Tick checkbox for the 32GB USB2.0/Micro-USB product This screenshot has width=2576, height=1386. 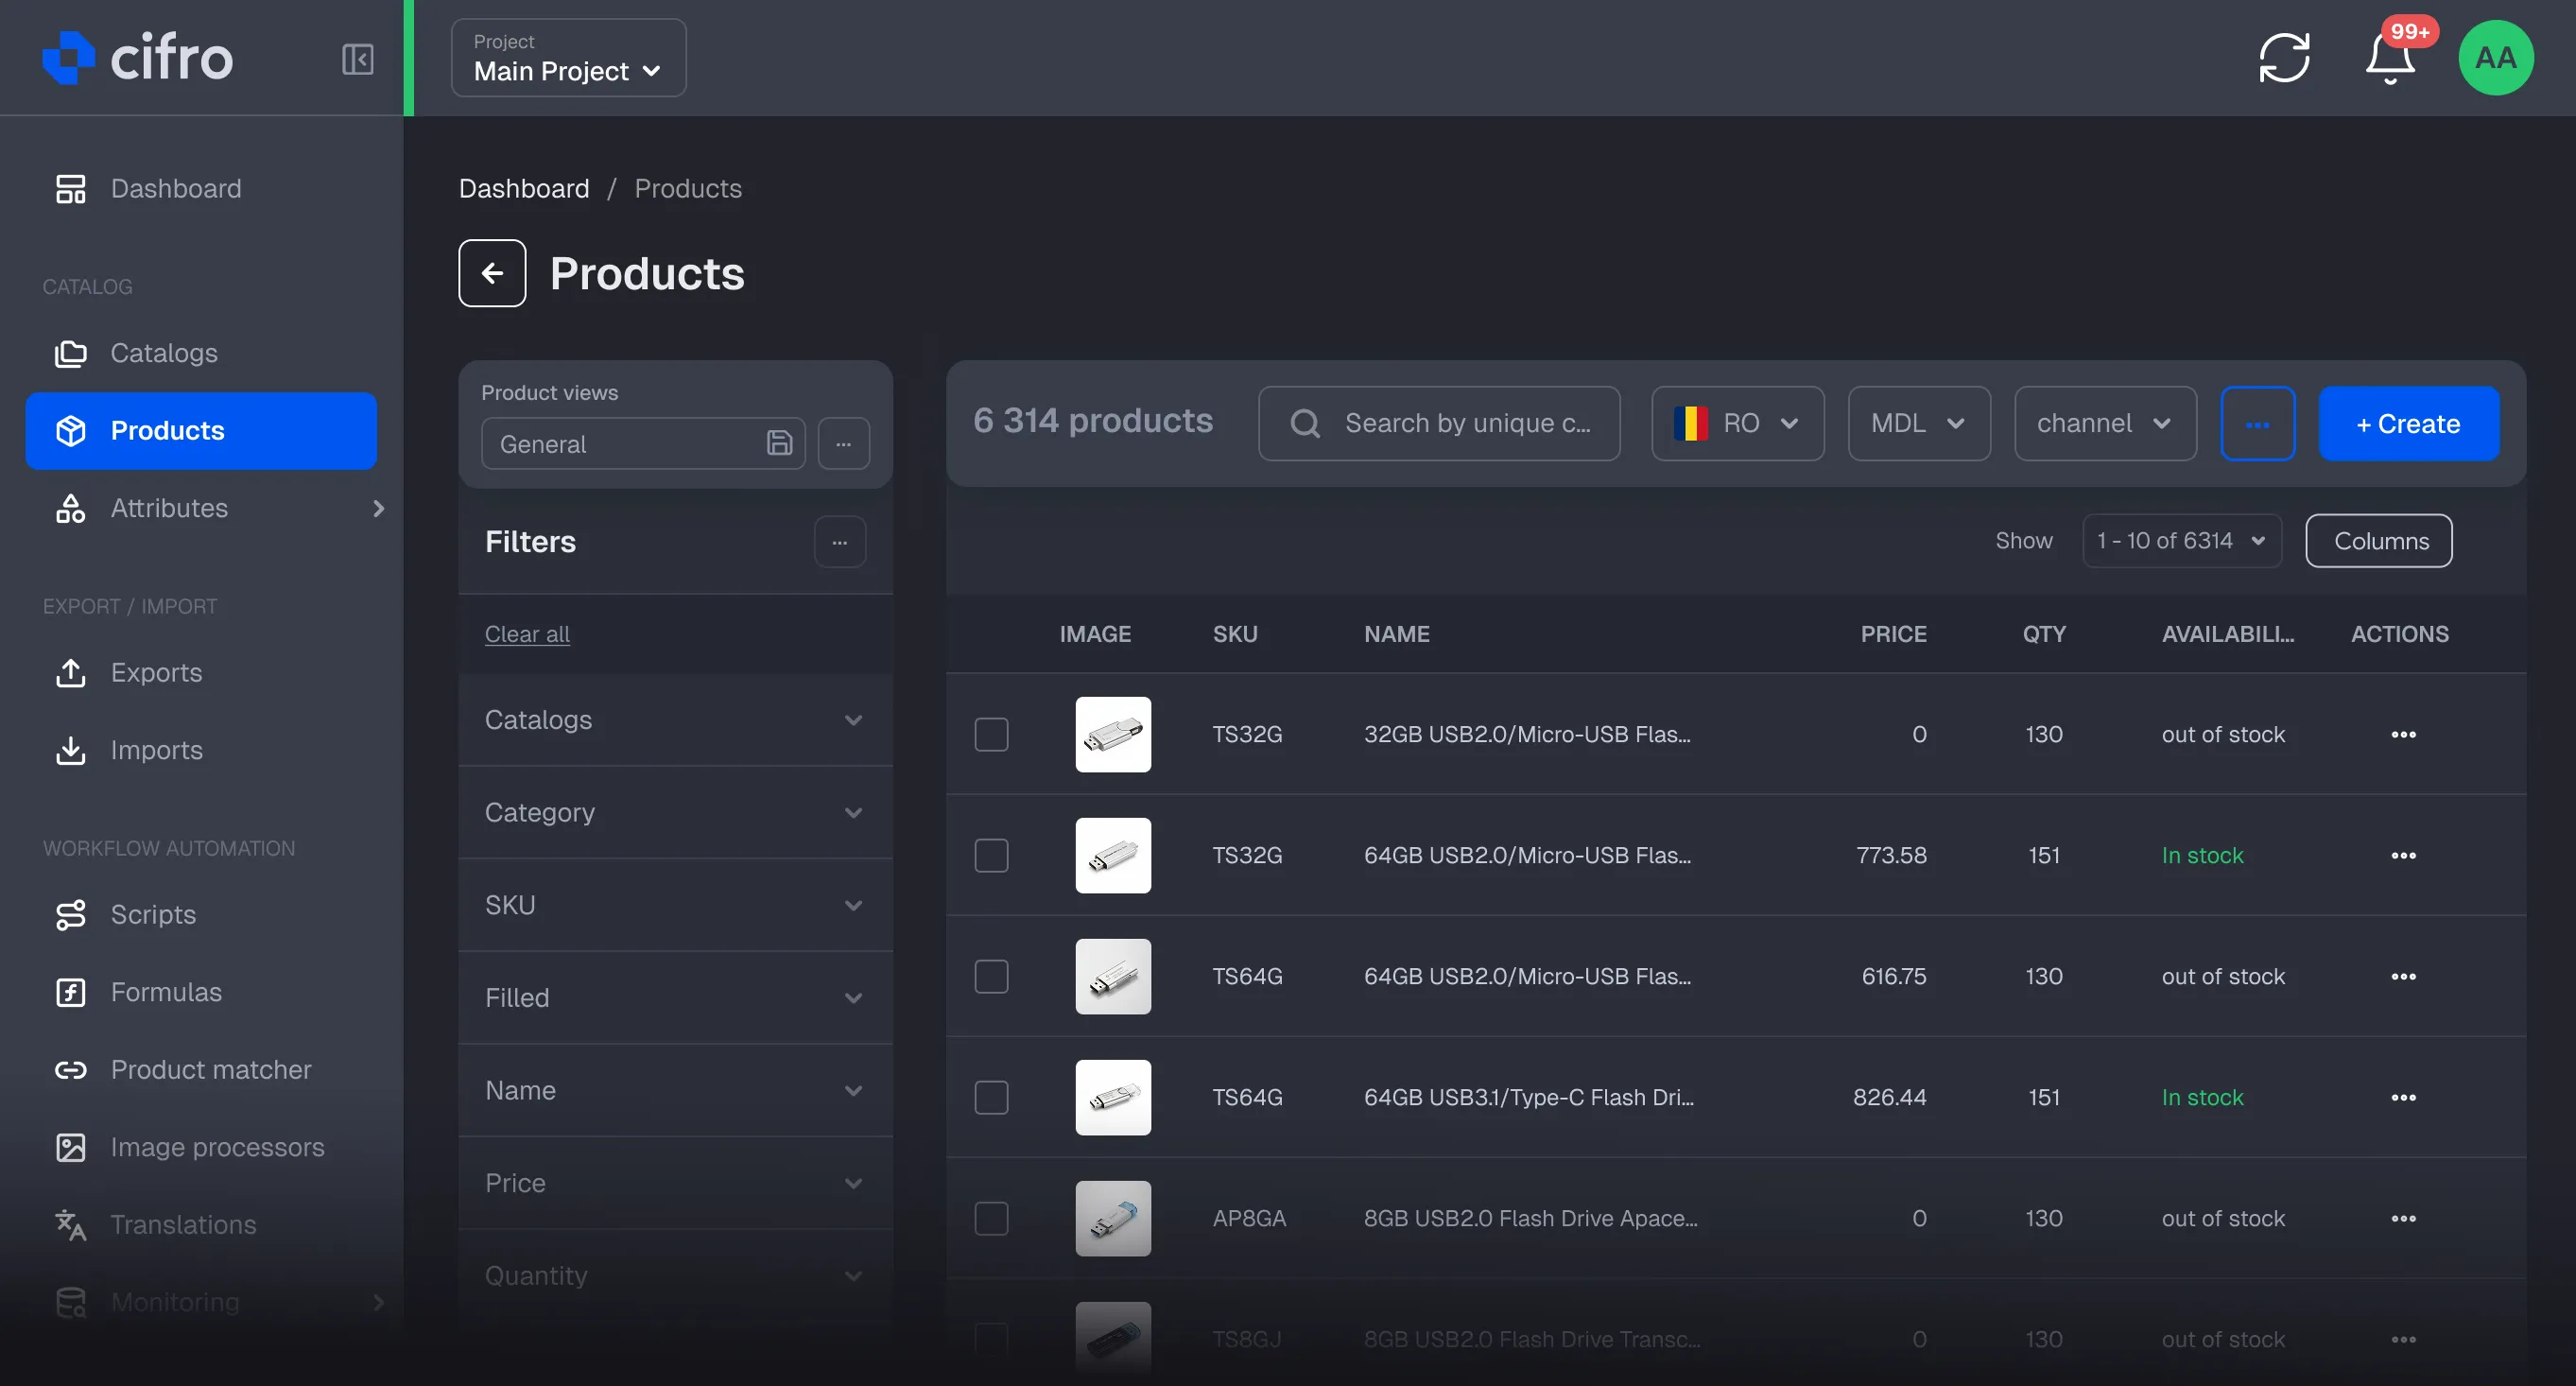991,734
